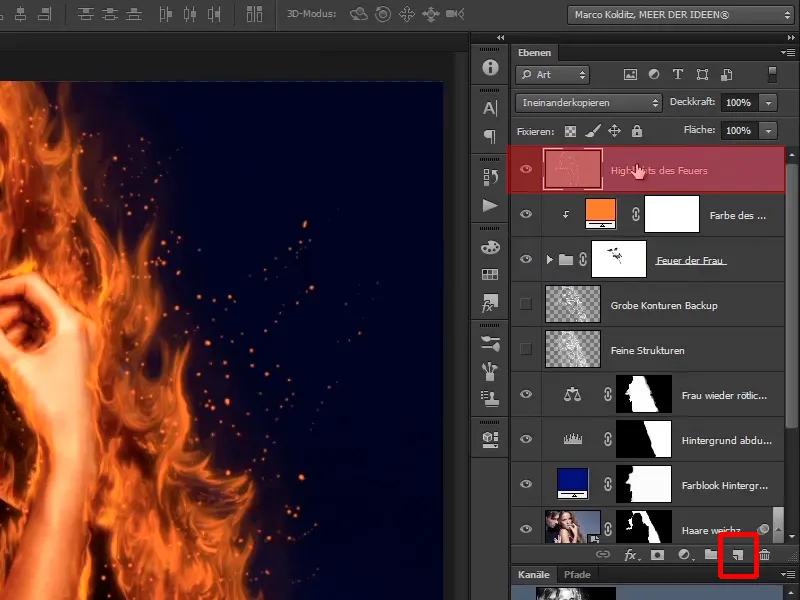
Task: Open the Kanäle panel menu
Action: [x=788, y=574]
